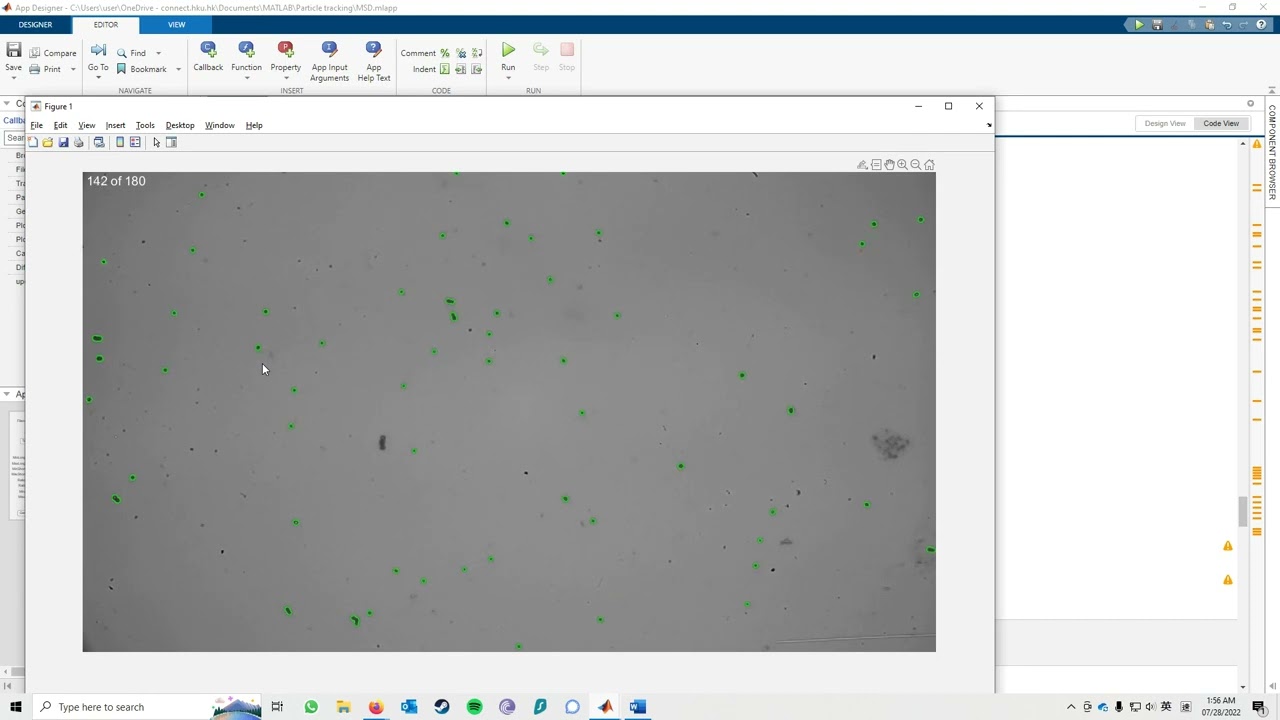Switch to Design View

tap(1165, 123)
